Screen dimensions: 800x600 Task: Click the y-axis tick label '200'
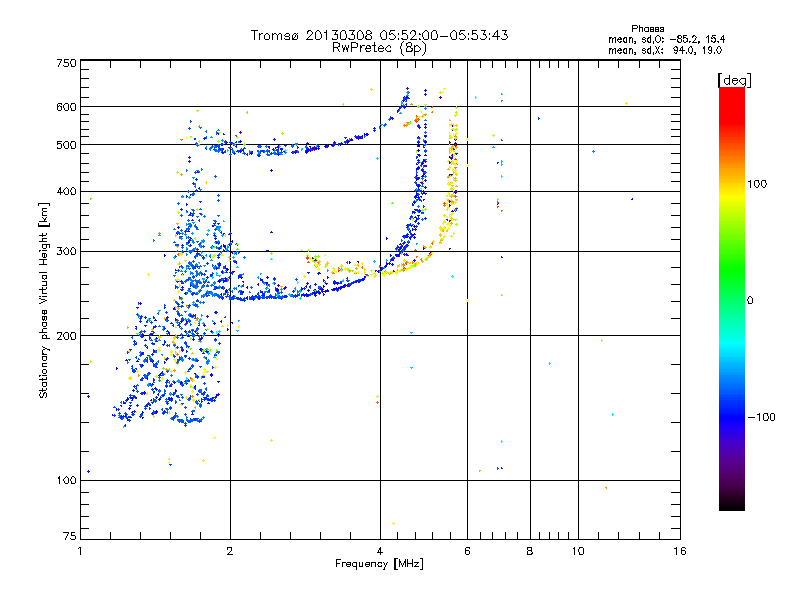click(x=67, y=336)
